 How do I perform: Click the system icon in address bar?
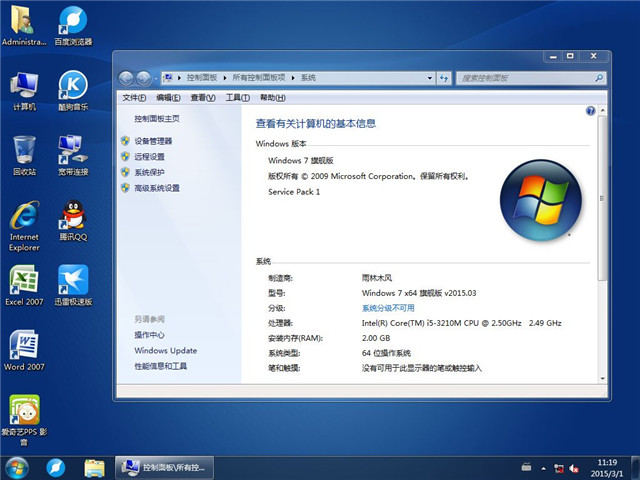(168, 78)
